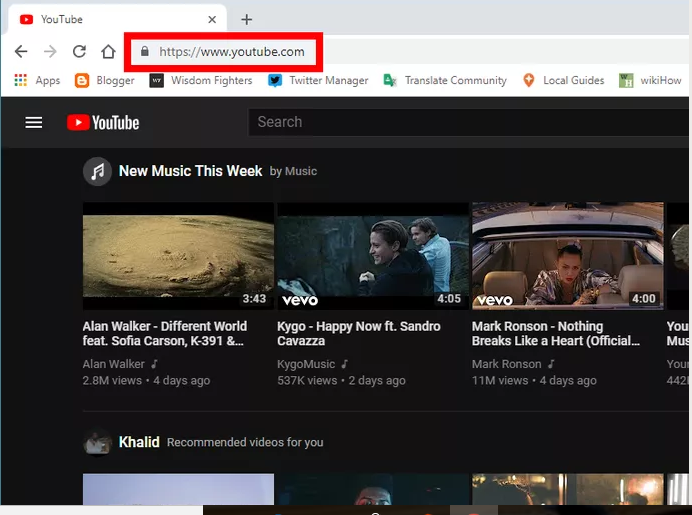The image size is (692, 515).
Task: Play the Alan Walker Different World thumbnail
Action: pos(178,256)
